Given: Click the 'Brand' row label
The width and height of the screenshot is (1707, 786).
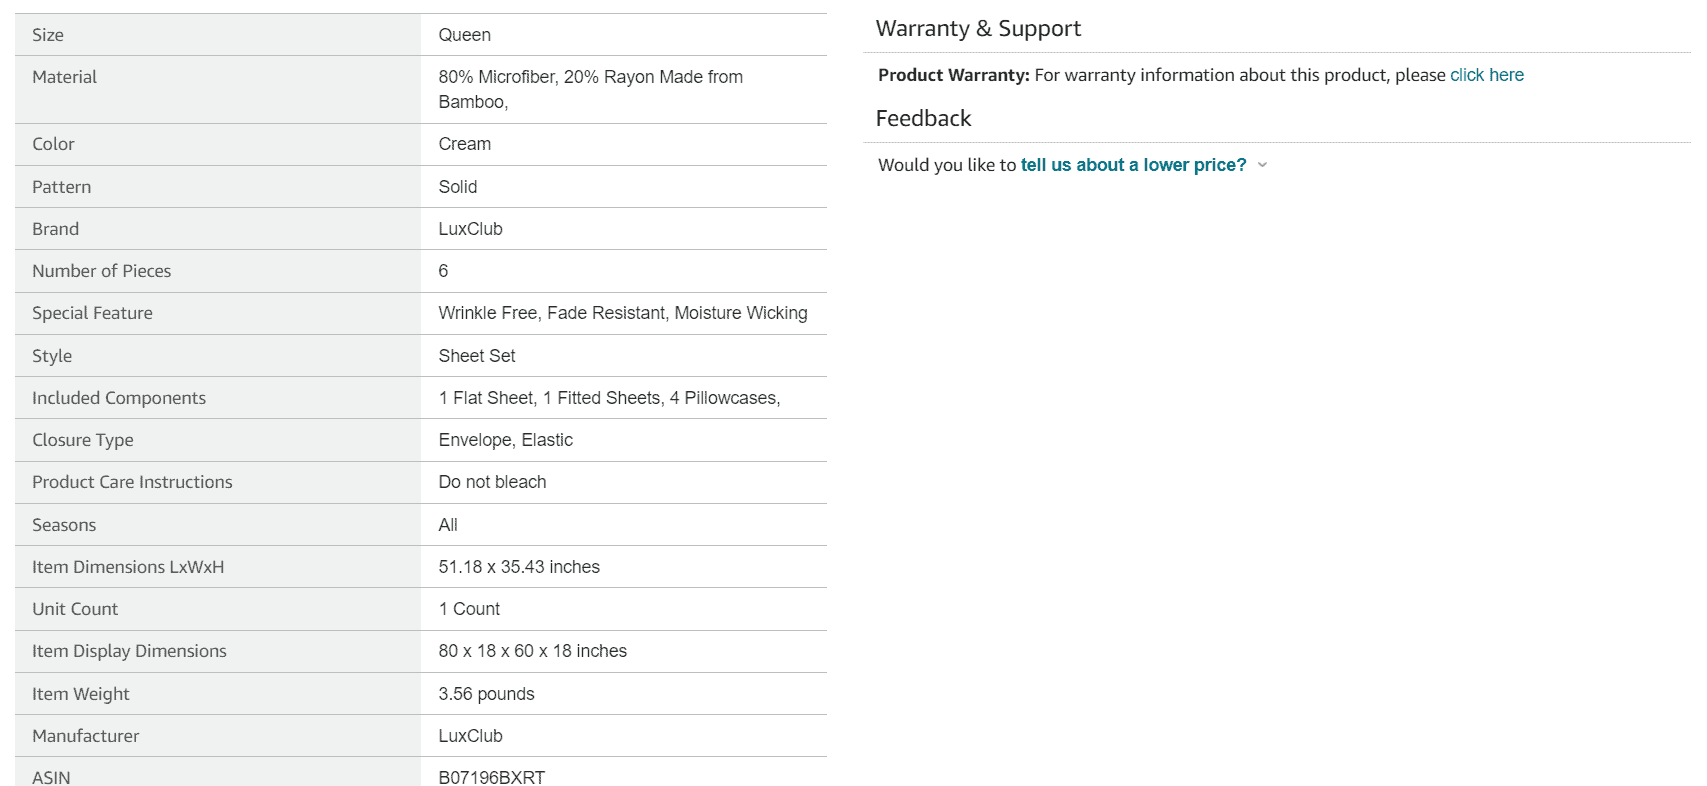Looking at the screenshot, I should click(x=55, y=229).
